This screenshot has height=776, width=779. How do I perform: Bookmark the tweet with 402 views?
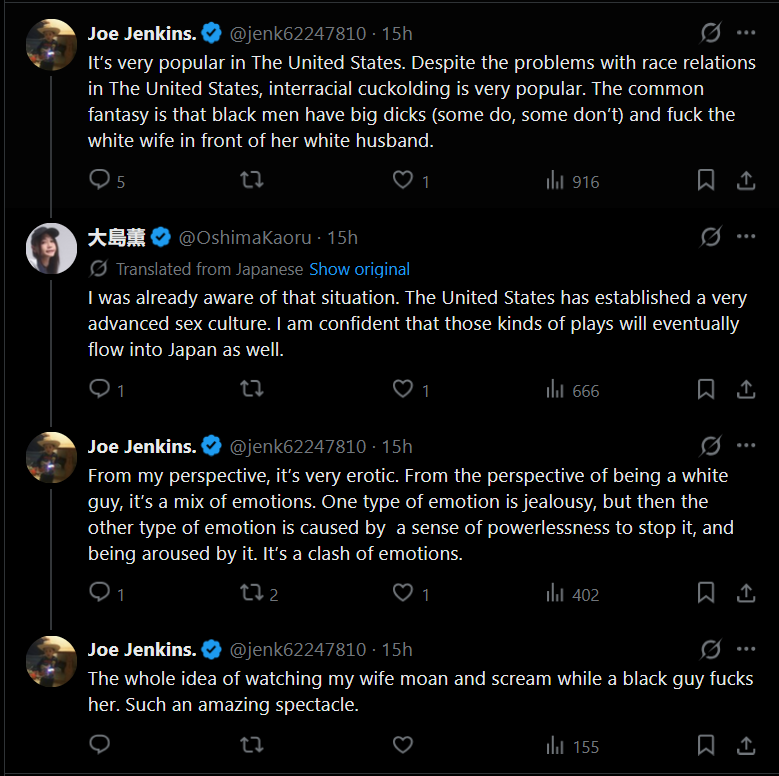click(x=705, y=594)
